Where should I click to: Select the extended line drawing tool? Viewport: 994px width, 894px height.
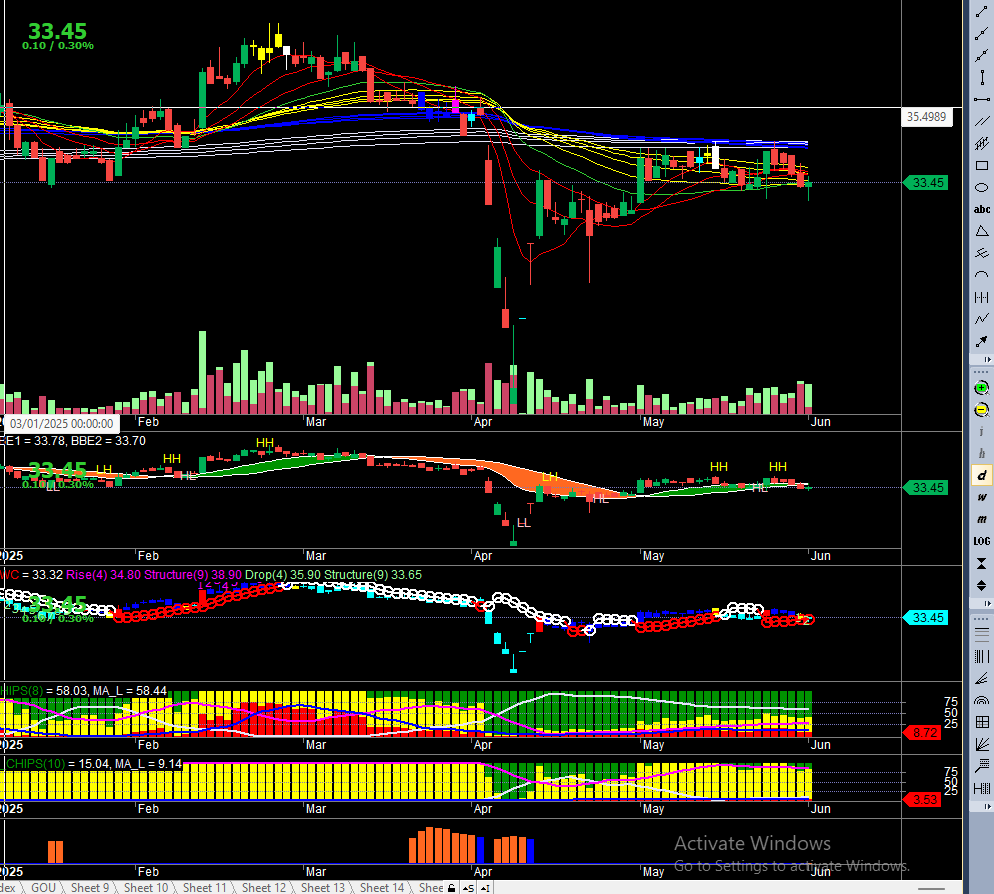click(981, 56)
